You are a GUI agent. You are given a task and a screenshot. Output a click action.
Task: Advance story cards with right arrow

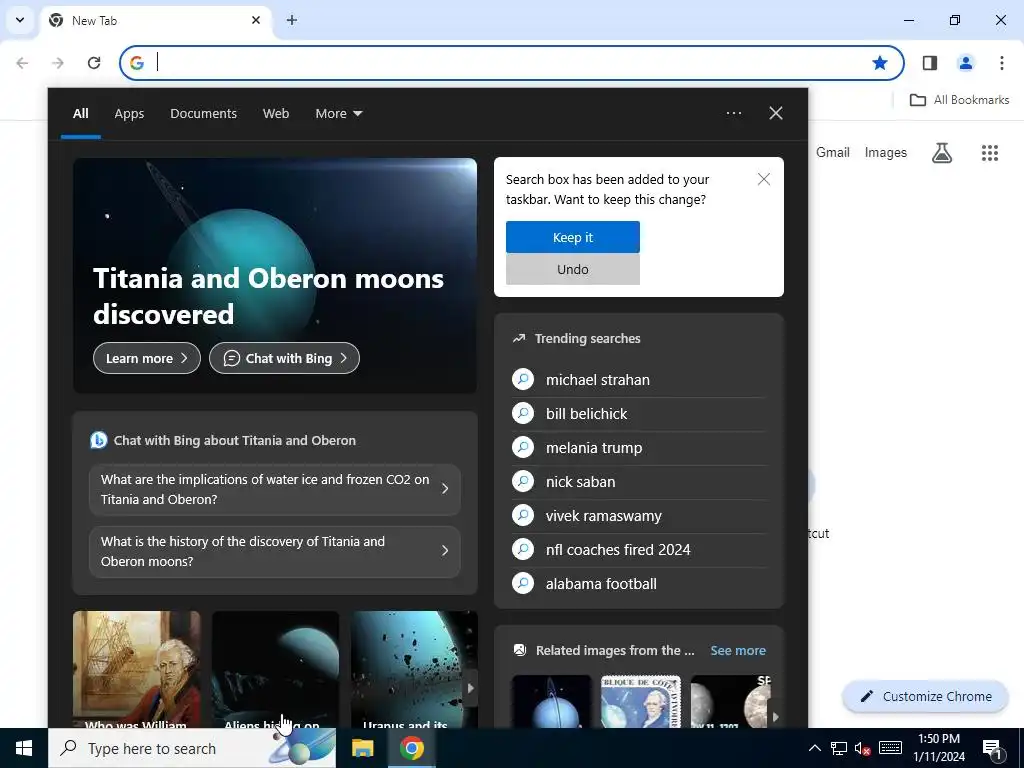point(470,688)
